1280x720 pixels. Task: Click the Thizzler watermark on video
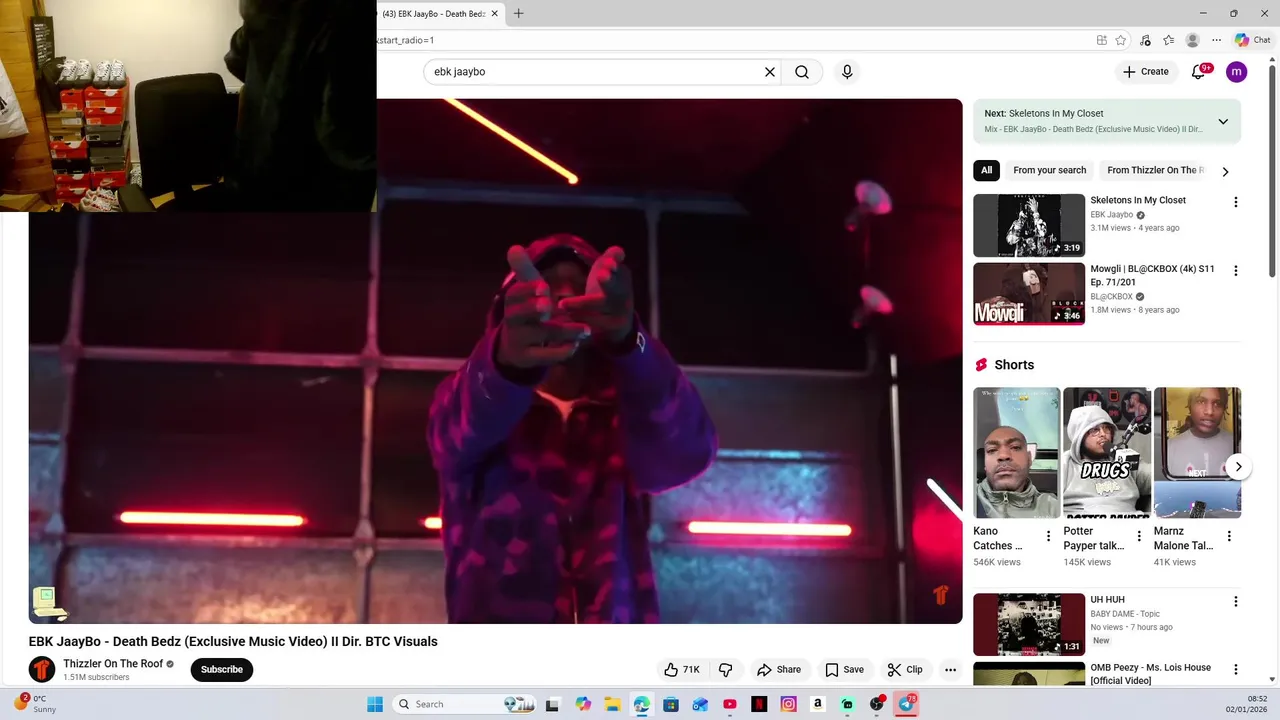[940, 595]
